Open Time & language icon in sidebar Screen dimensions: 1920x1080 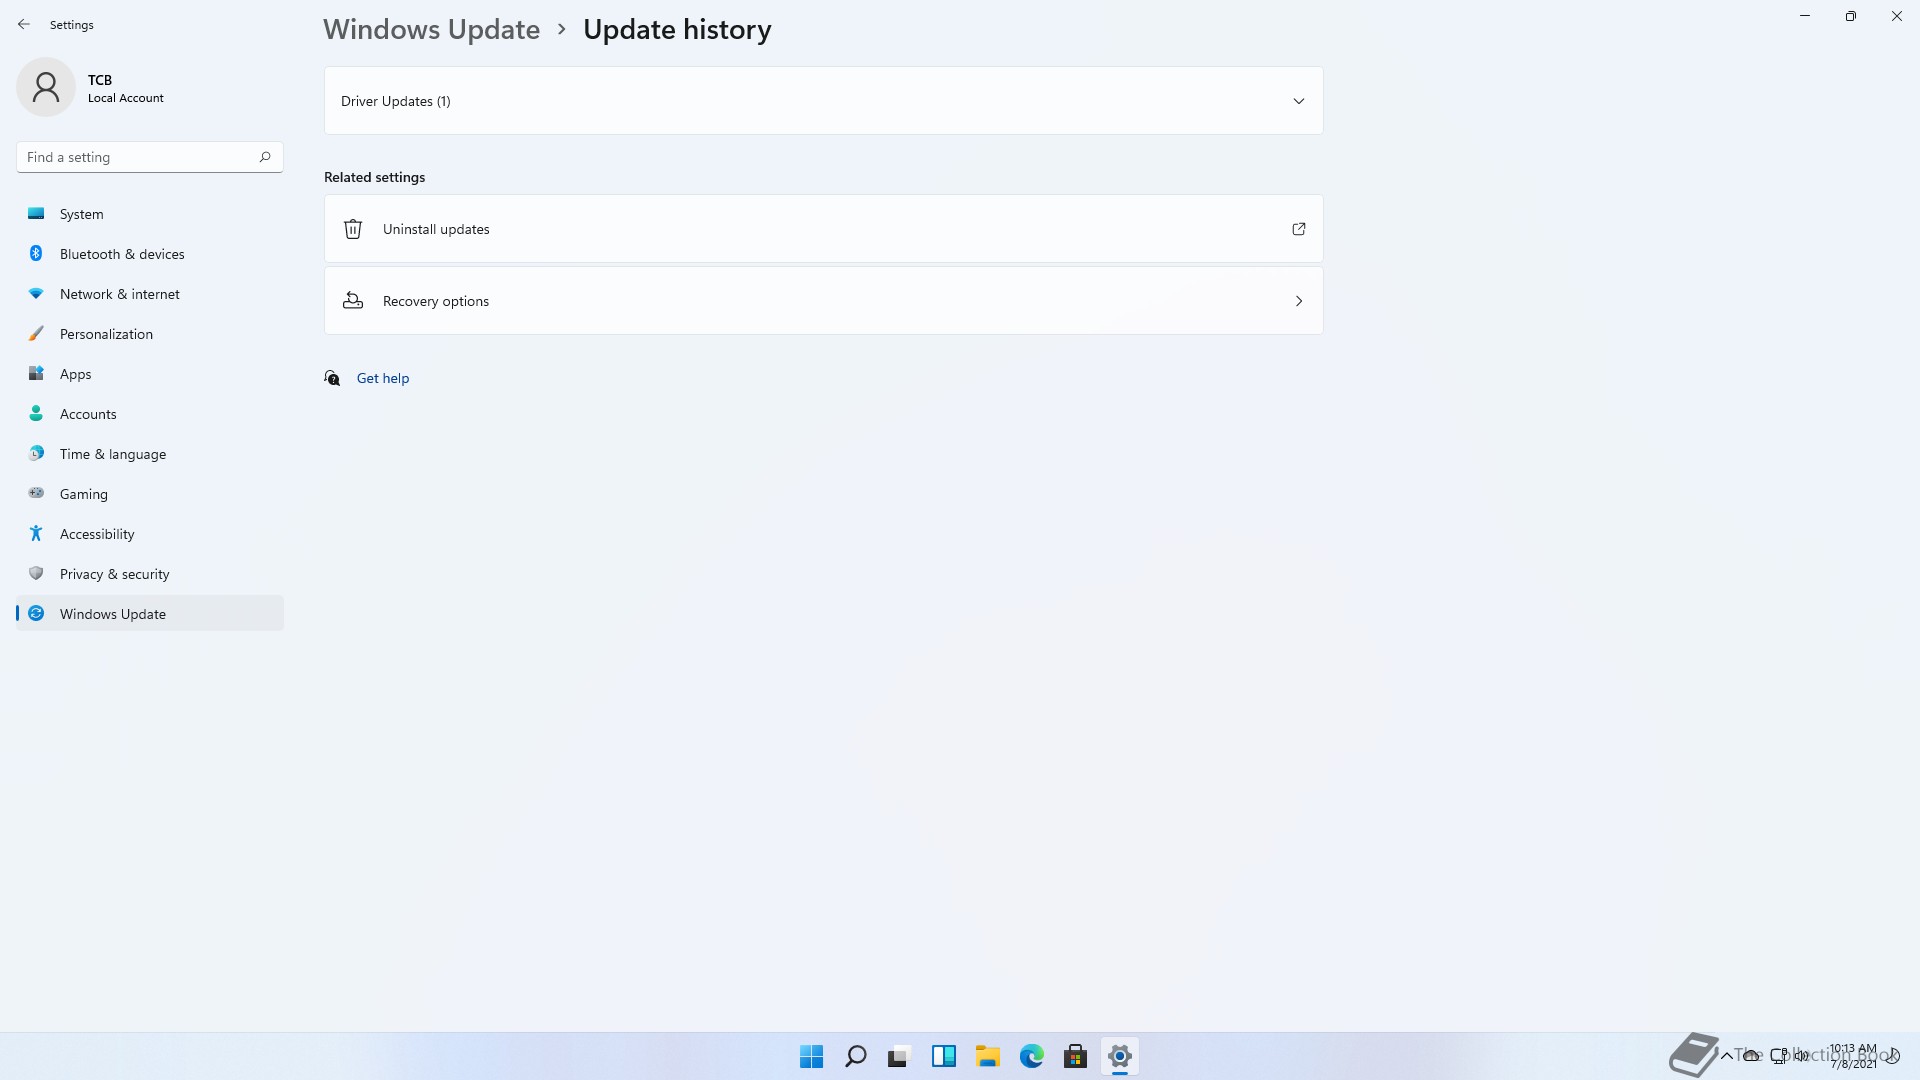36,454
